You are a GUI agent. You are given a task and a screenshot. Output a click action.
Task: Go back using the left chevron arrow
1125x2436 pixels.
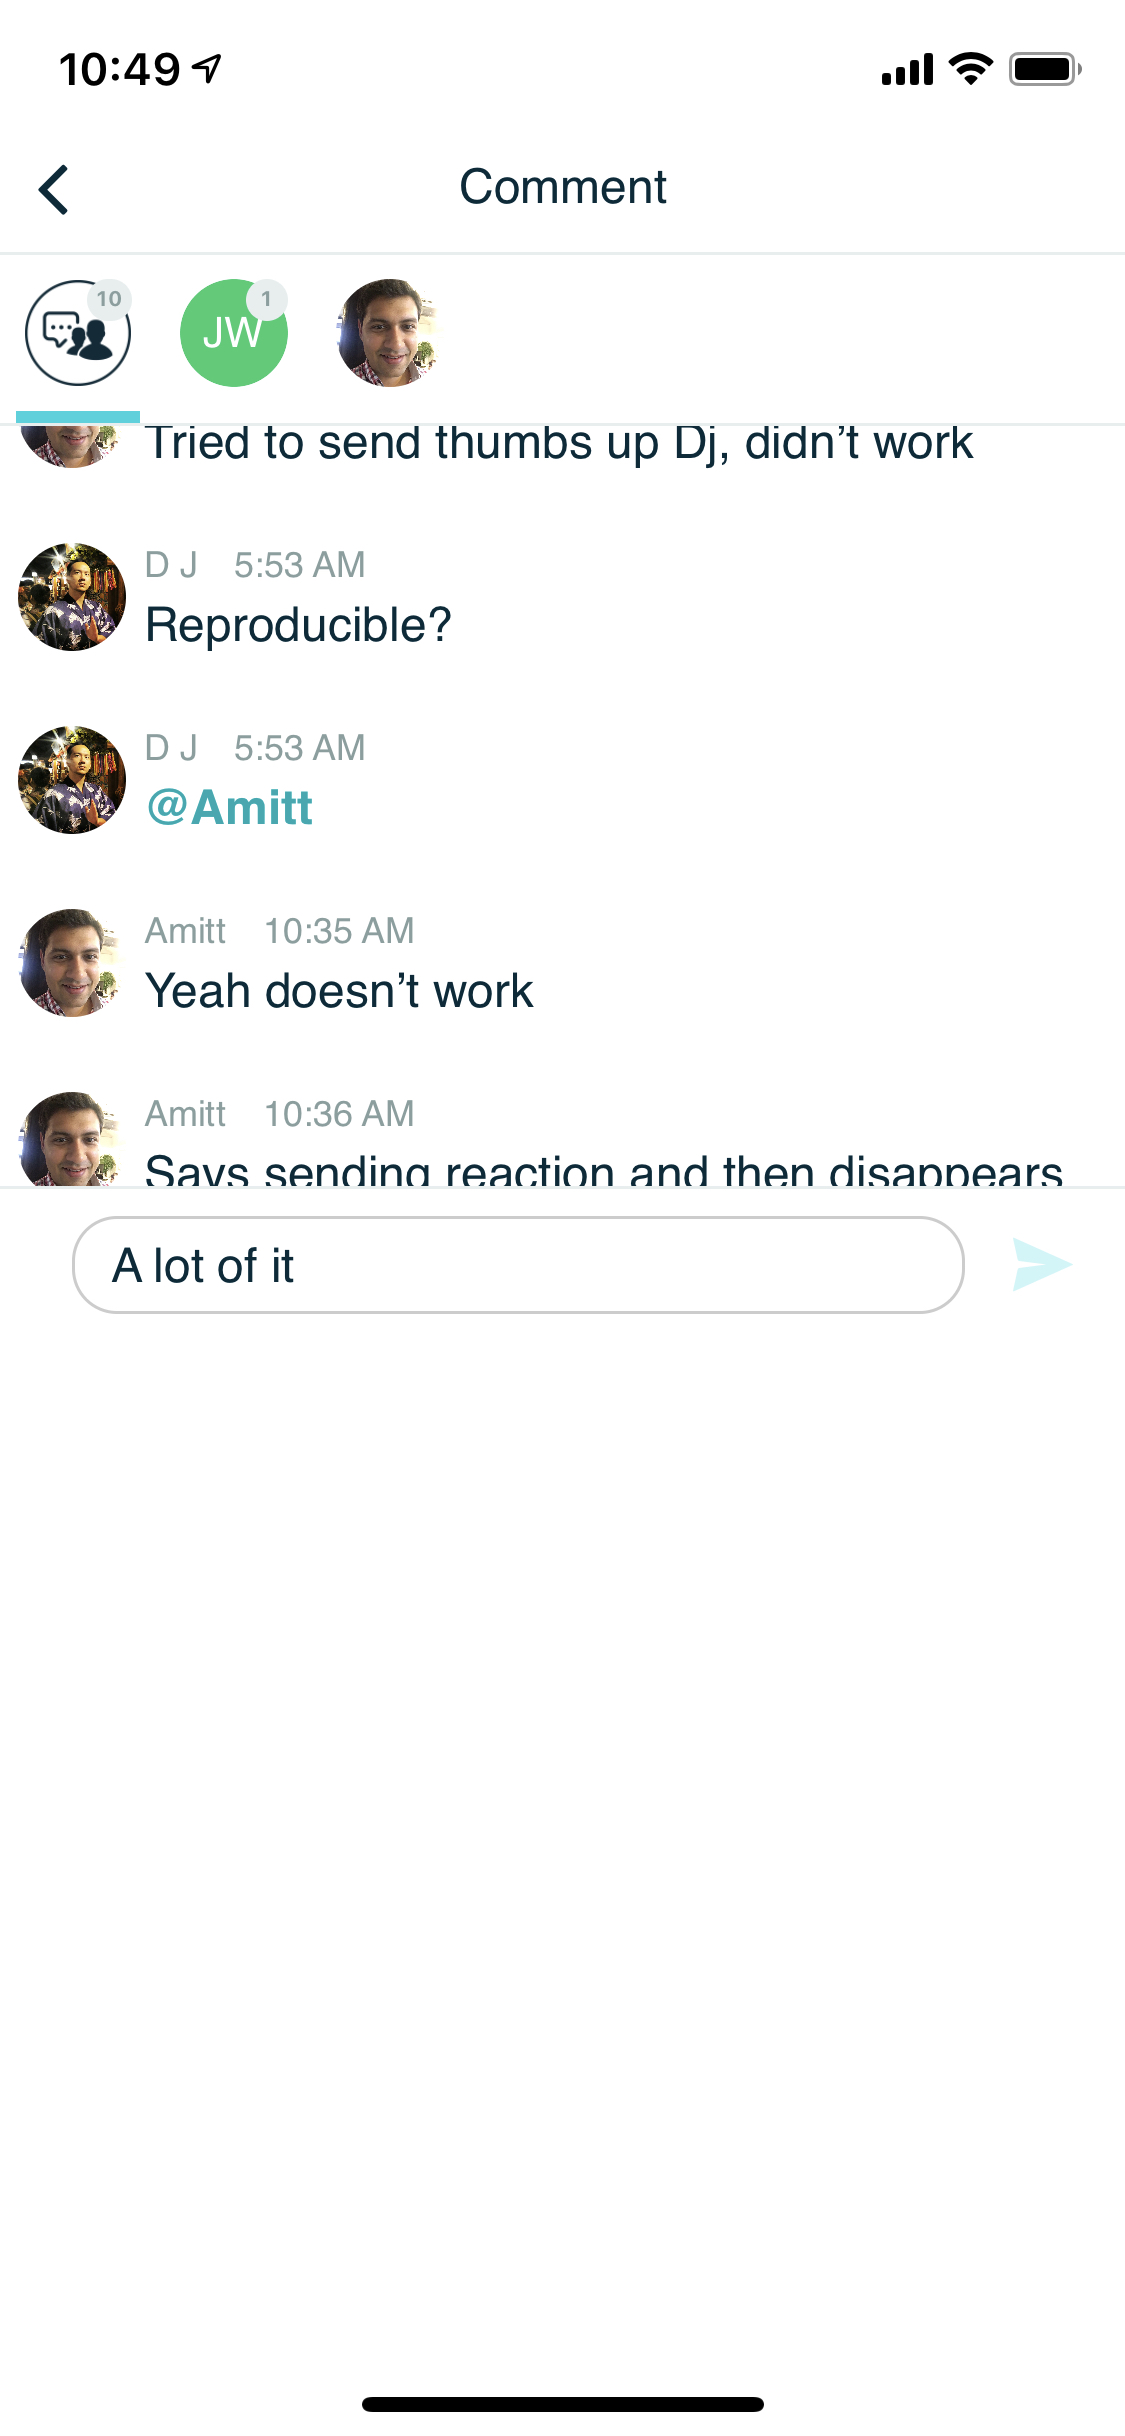click(x=54, y=189)
